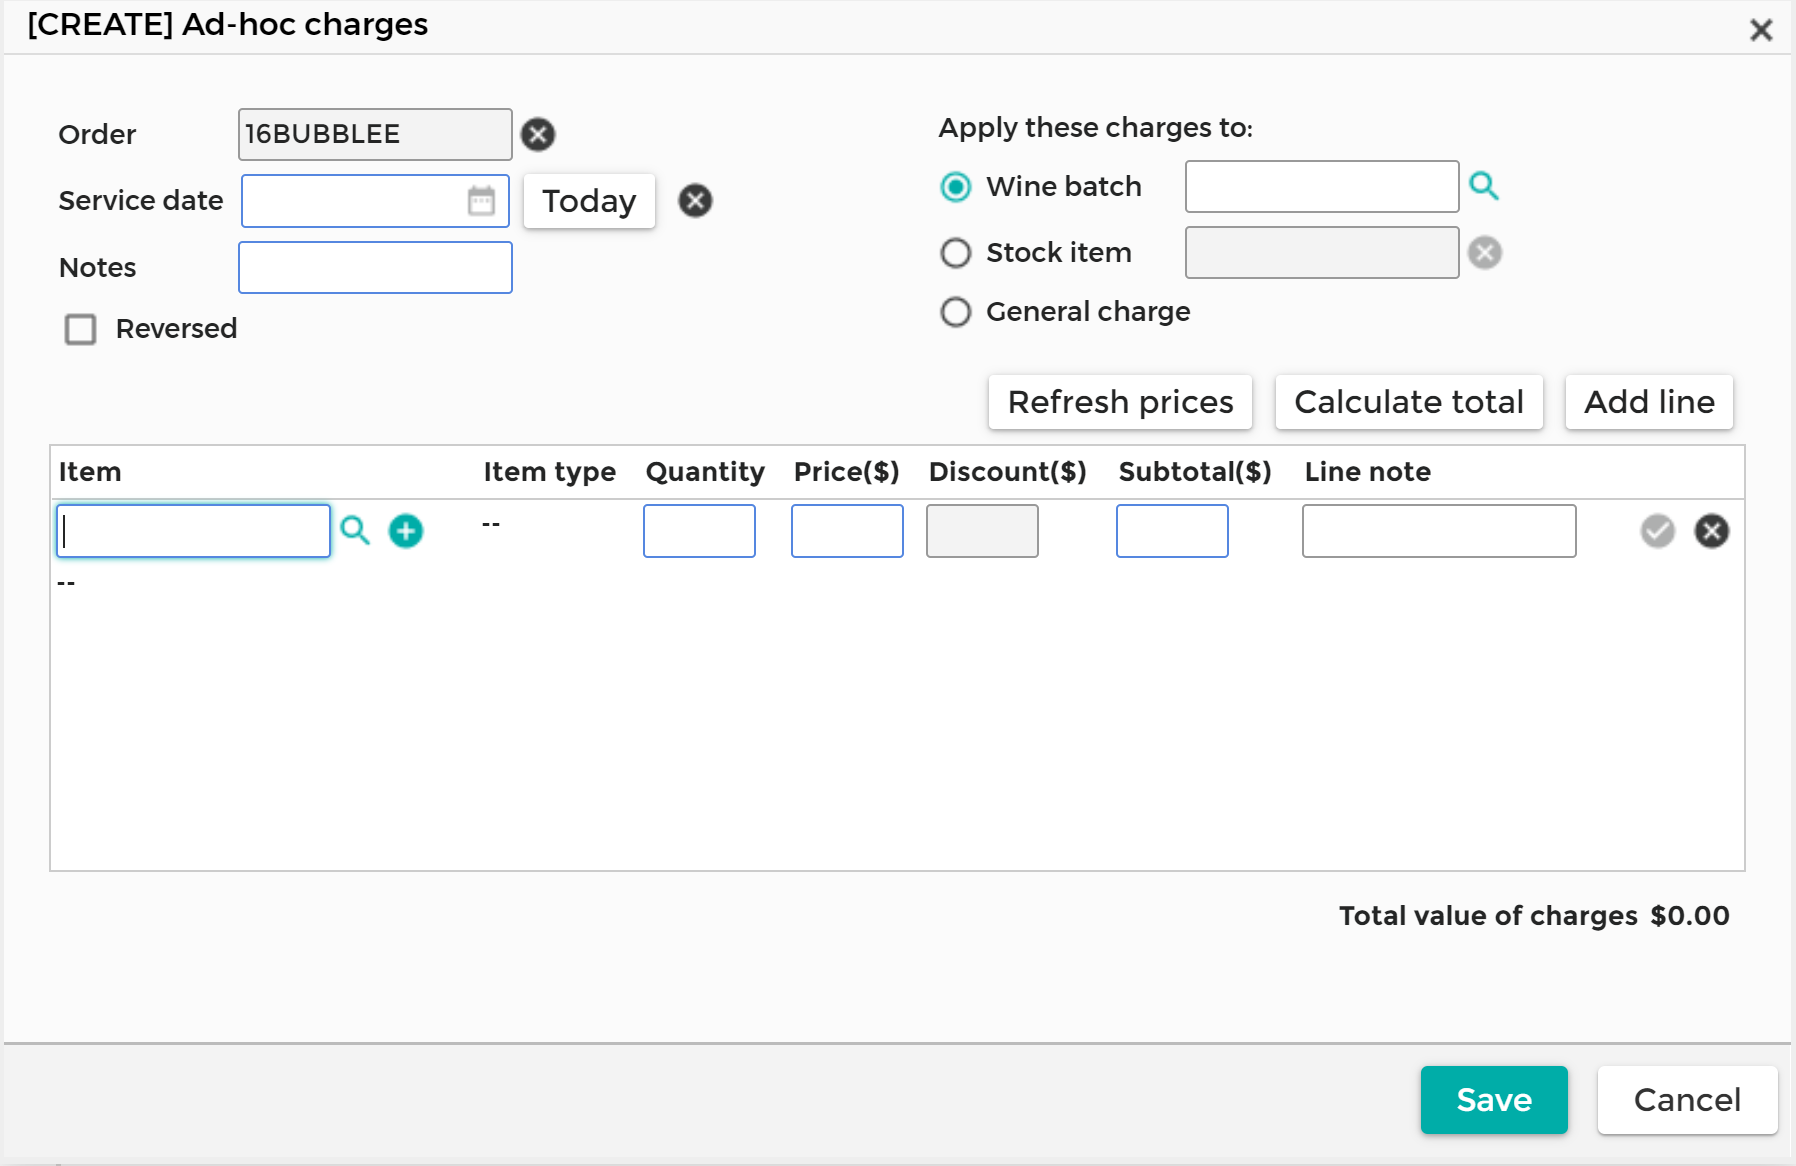Image resolution: width=1796 pixels, height=1166 pixels.
Task: Save the ad-hoc charges
Action: [1494, 1100]
